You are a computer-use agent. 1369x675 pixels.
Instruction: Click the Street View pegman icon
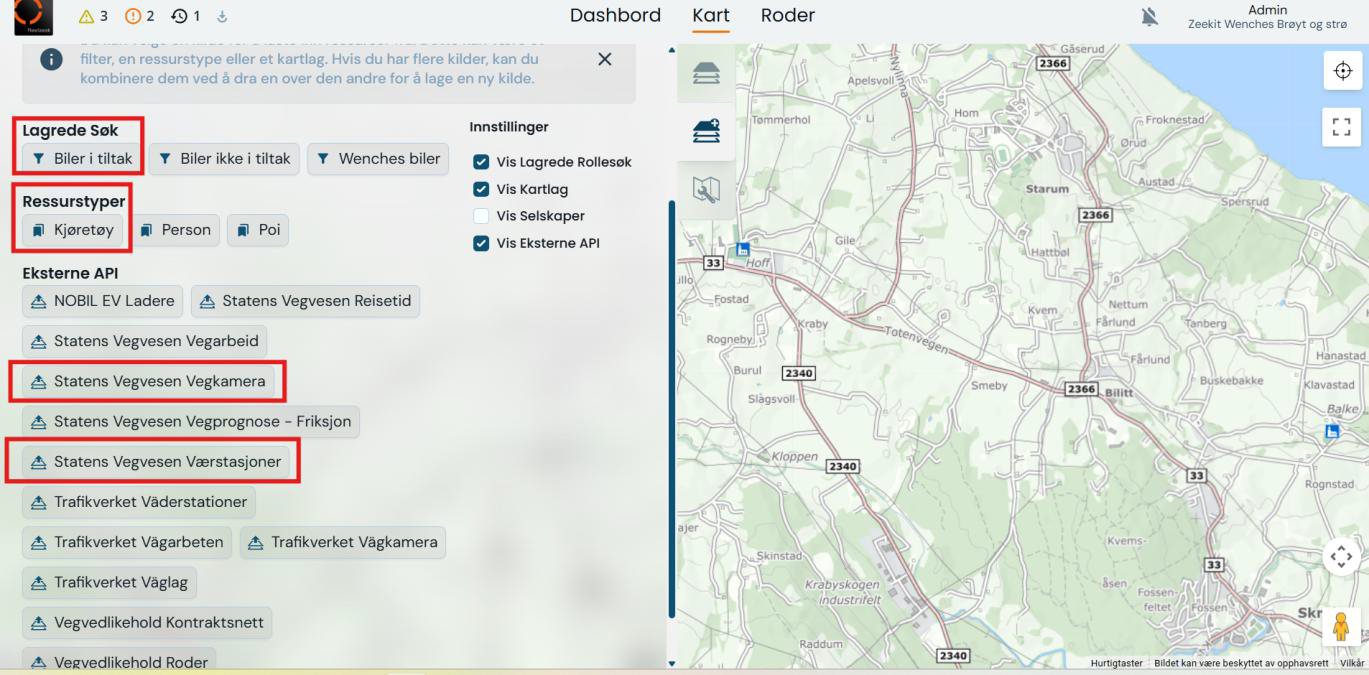(x=1343, y=626)
